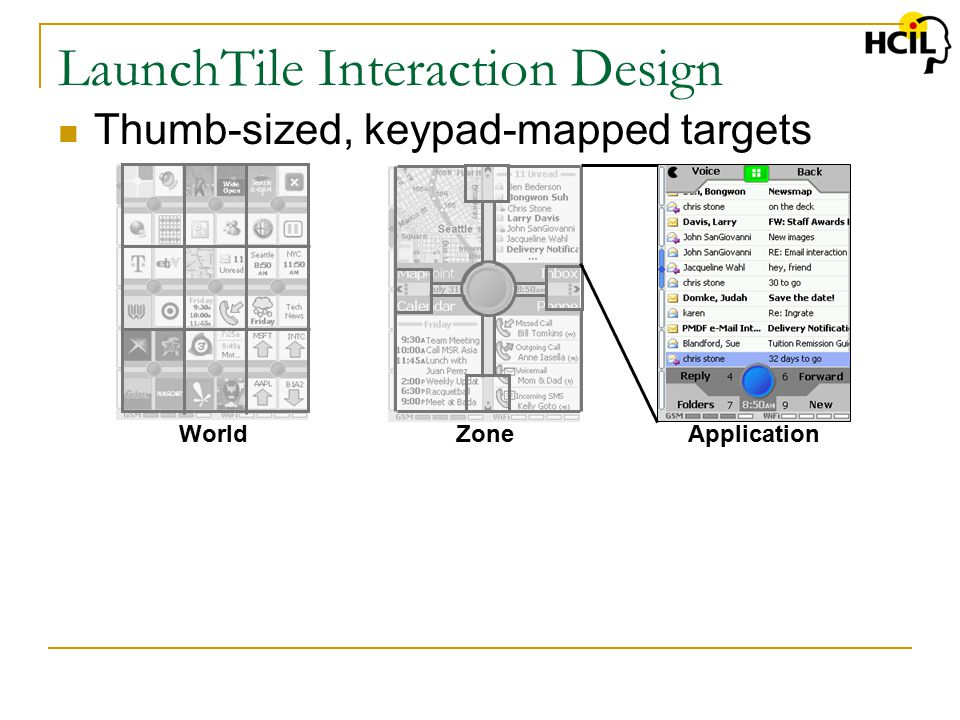Select the MSFT stock arrow tile
The width and height of the screenshot is (960, 720).
263,346
